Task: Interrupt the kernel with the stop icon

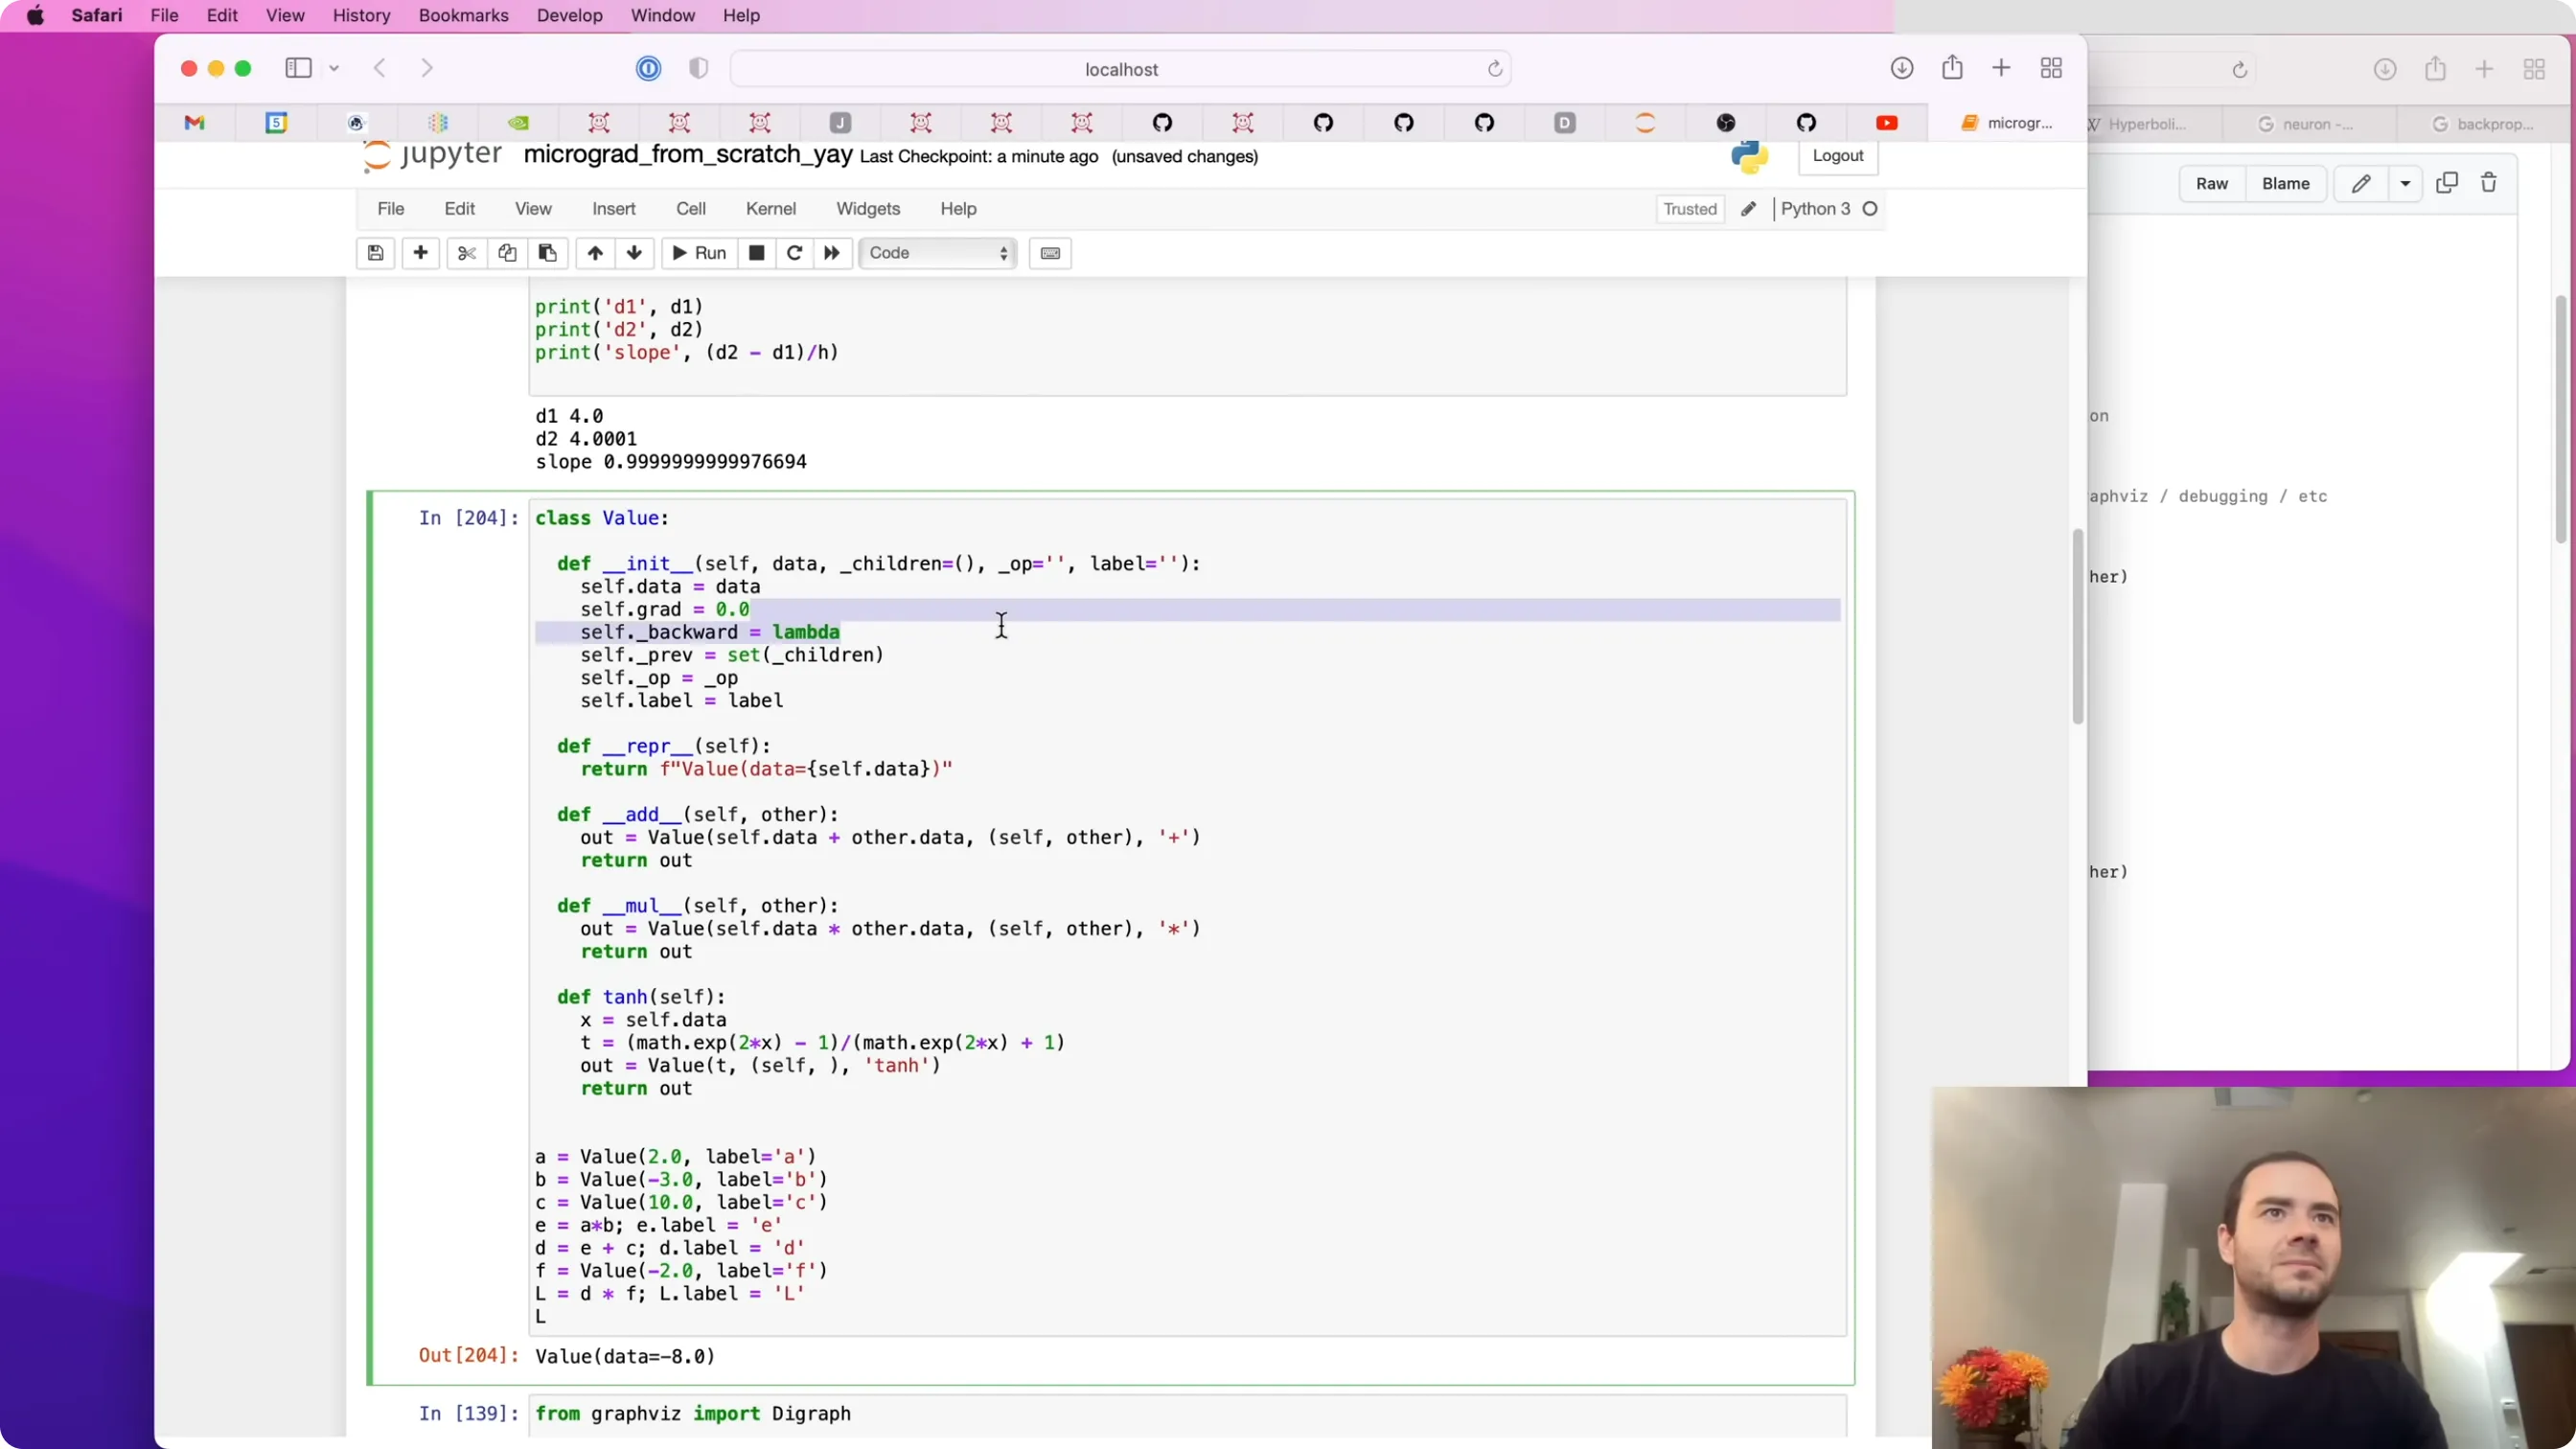Action: (757, 253)
